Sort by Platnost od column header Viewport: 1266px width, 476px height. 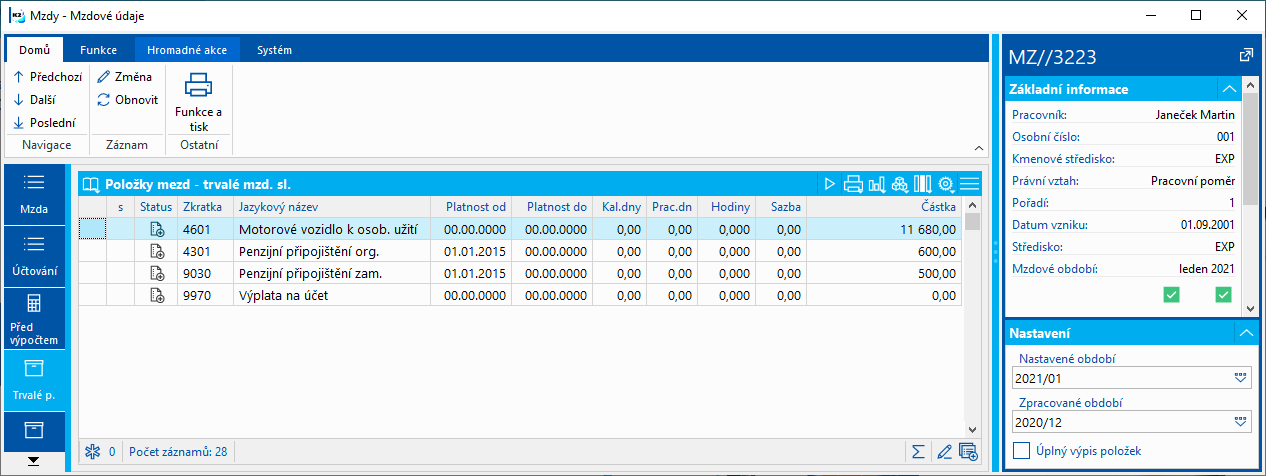[471, 206]
